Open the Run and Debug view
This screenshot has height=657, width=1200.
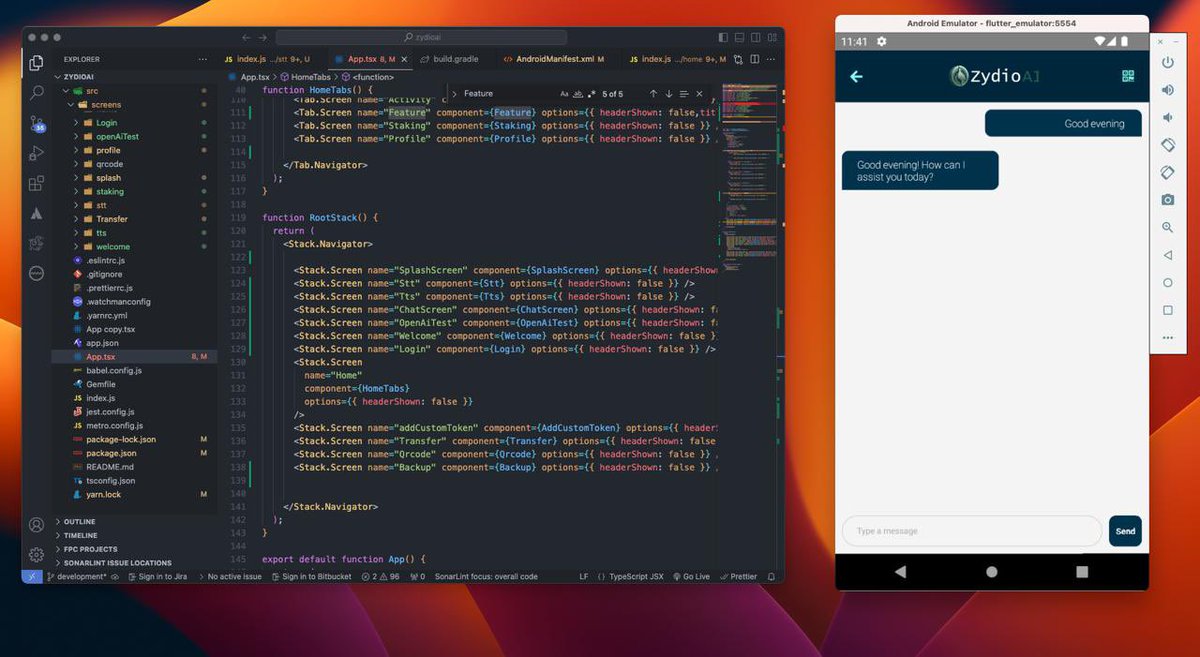pyautogui.click(x=37, y=153)
